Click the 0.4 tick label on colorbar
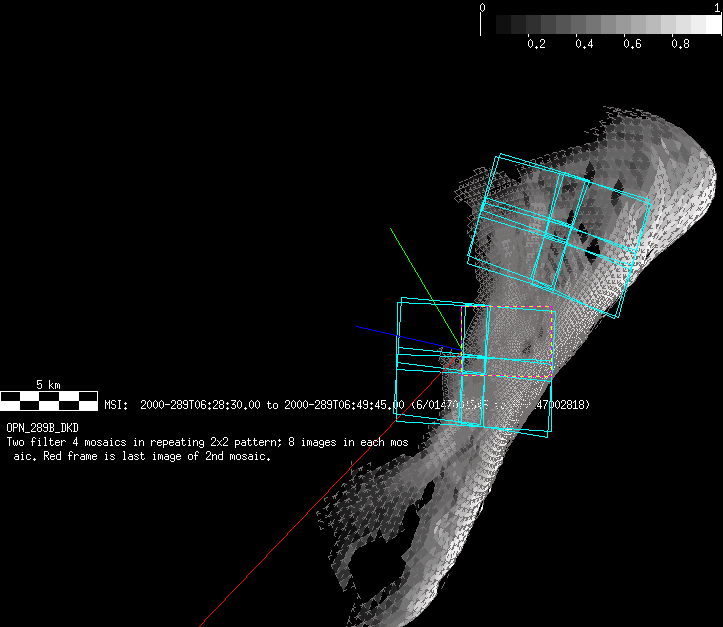The image size is (723, 627). 584,45
